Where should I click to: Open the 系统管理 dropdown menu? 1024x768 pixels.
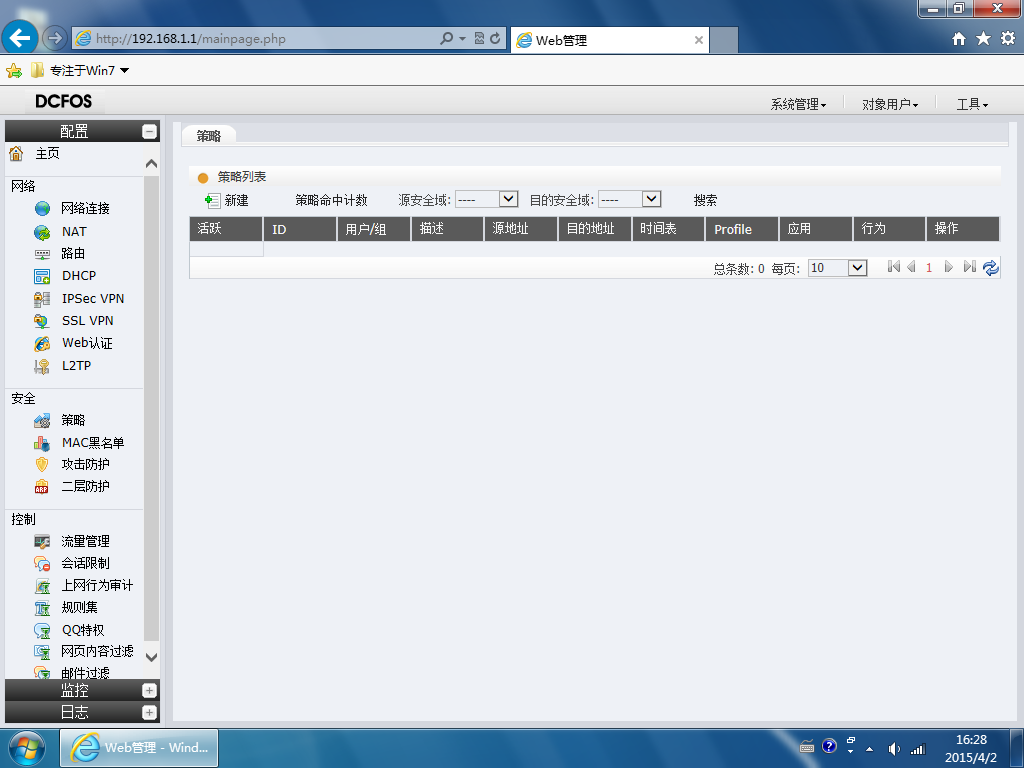coord(798,104)
